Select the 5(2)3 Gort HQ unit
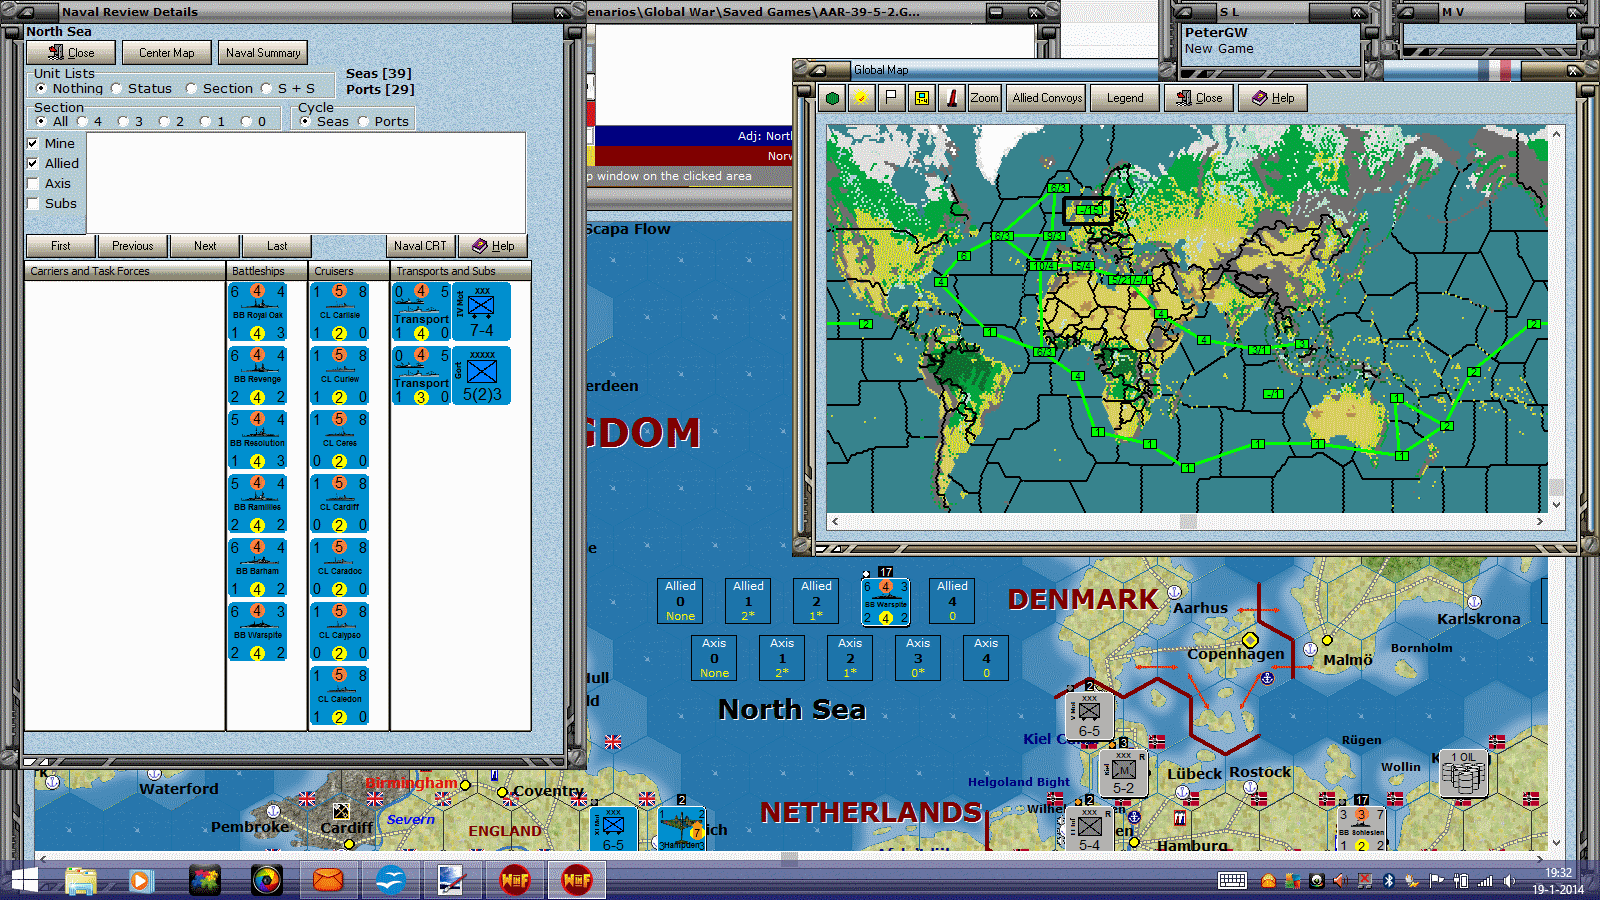The height and width of the screenshot is (900, 1600). tap(482, 376)
